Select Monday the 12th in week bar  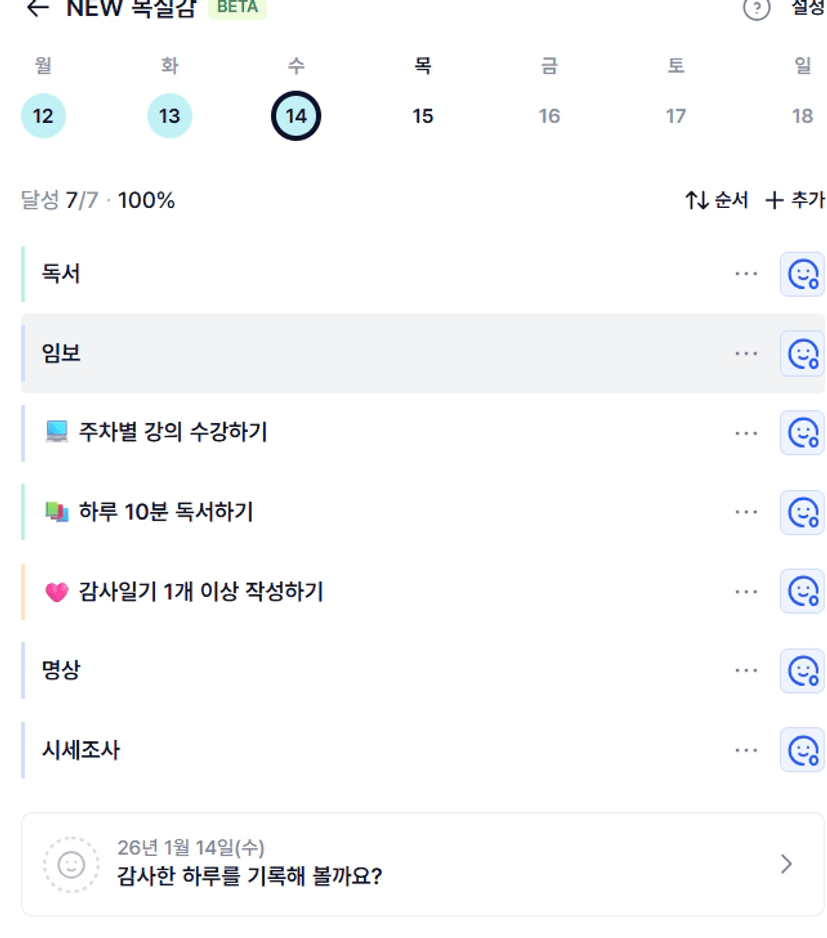43,116
